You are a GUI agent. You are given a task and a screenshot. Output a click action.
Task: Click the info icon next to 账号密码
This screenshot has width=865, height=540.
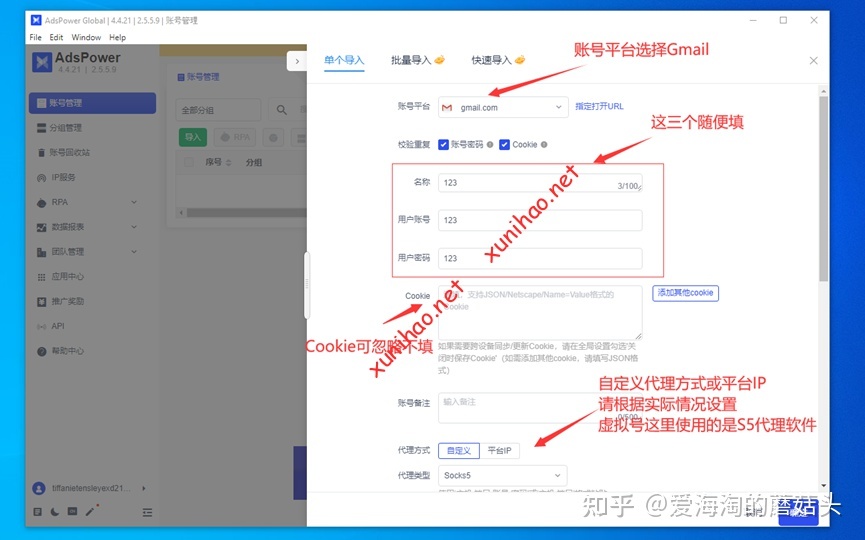point(490,145)
